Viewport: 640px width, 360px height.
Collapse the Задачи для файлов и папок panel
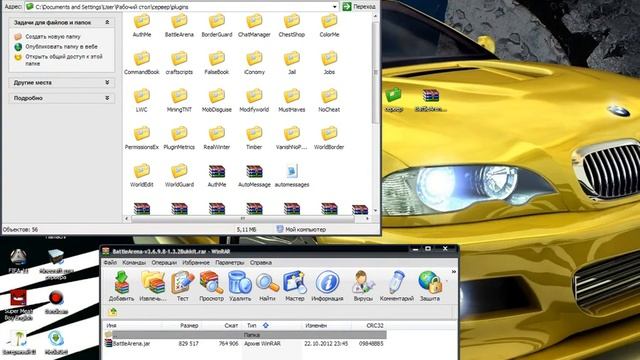107,22
